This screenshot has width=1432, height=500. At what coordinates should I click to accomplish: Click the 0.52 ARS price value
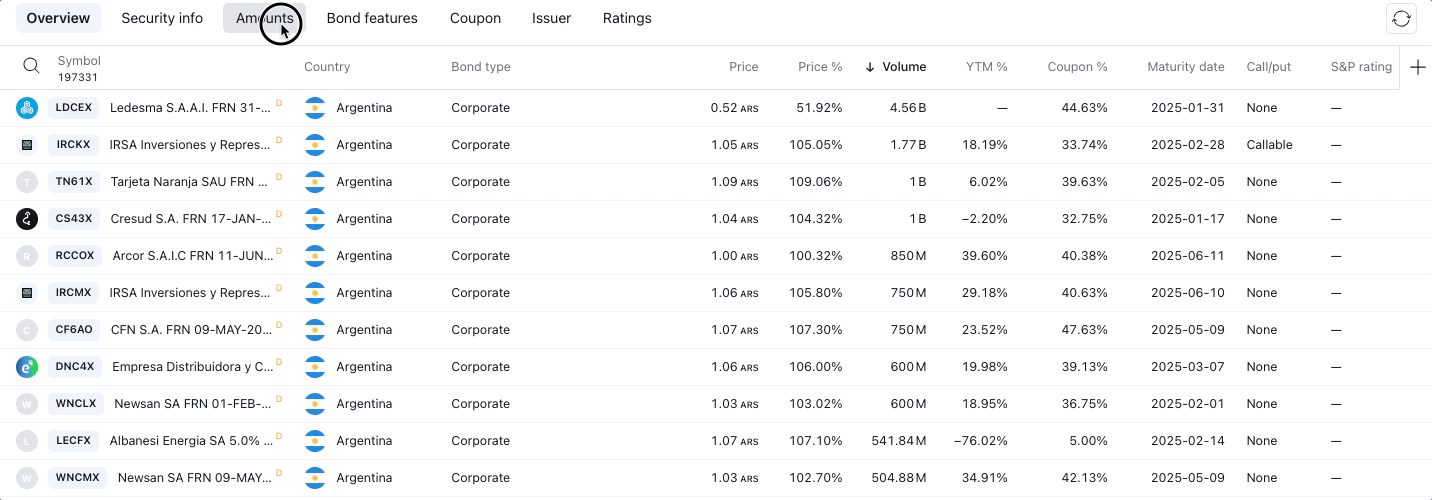735,108
